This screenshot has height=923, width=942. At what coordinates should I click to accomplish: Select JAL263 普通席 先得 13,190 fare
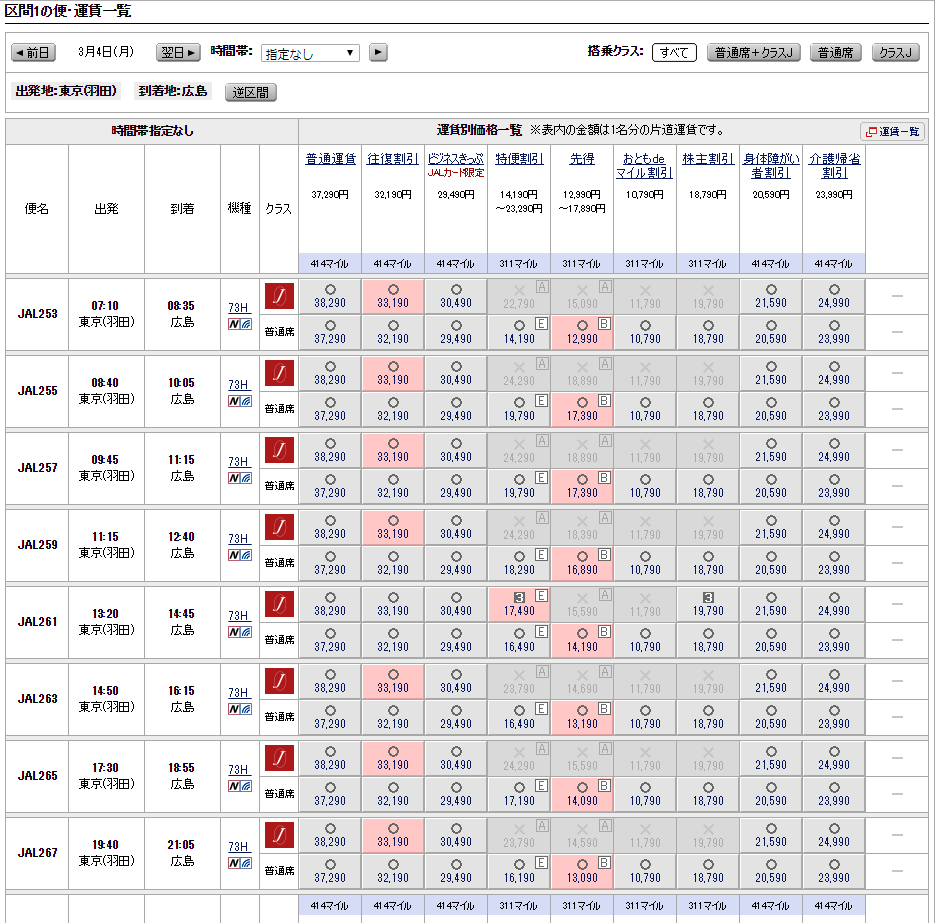582,717
